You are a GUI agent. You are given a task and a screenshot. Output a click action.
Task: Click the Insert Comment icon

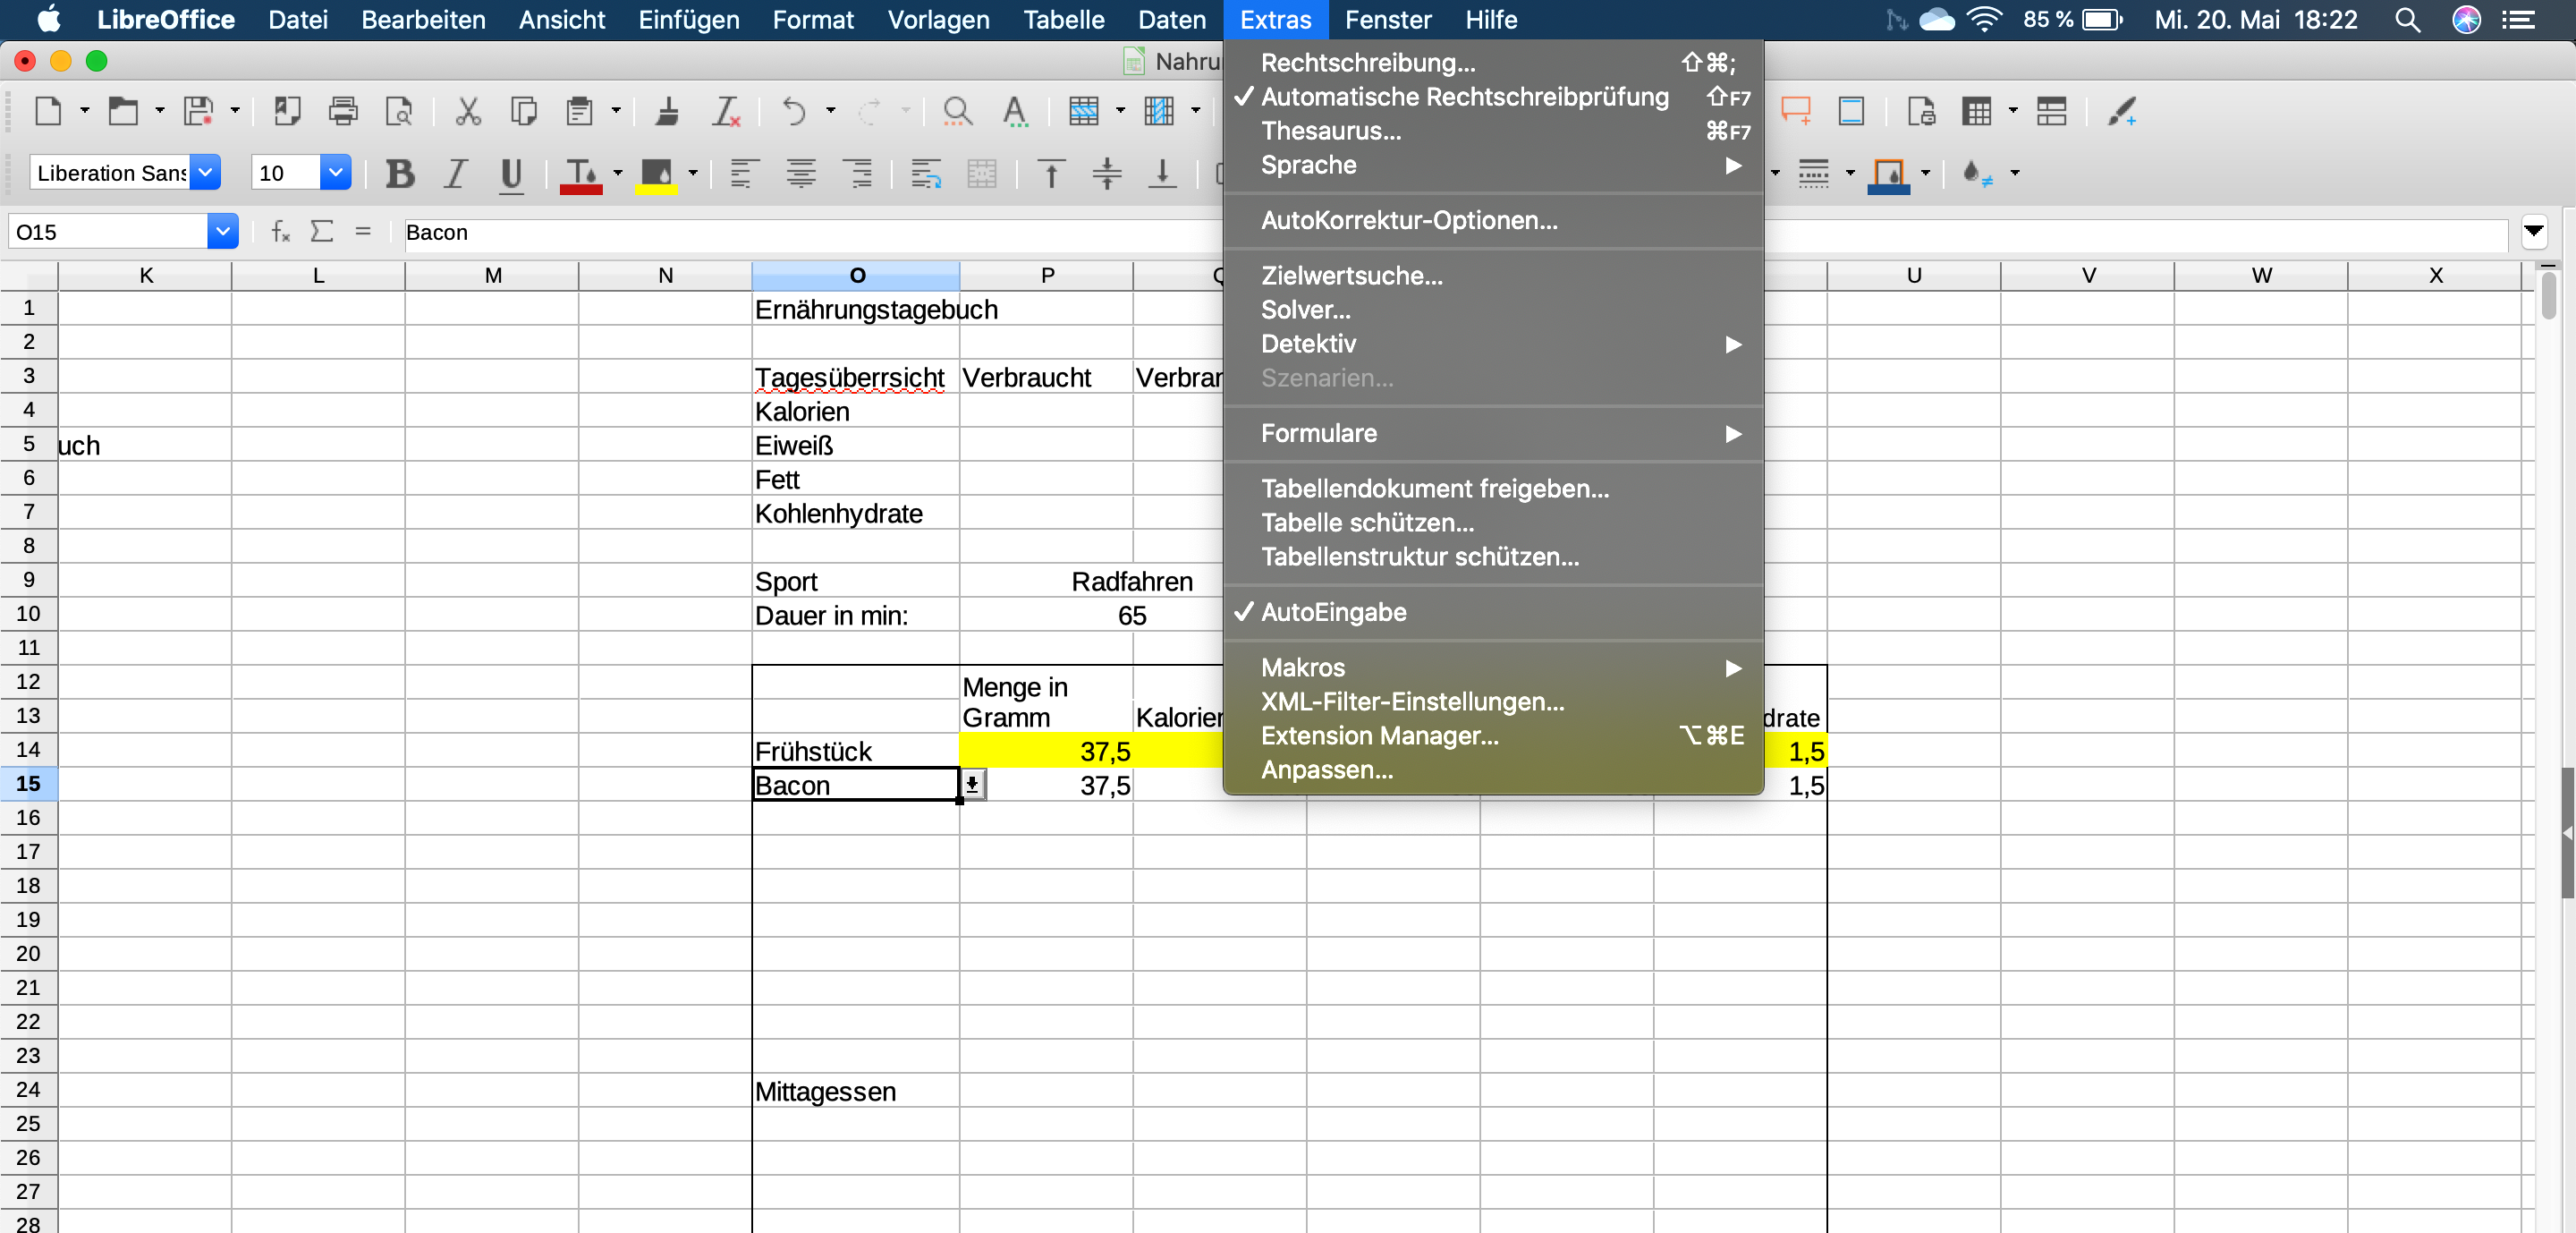click(1796, 111)
